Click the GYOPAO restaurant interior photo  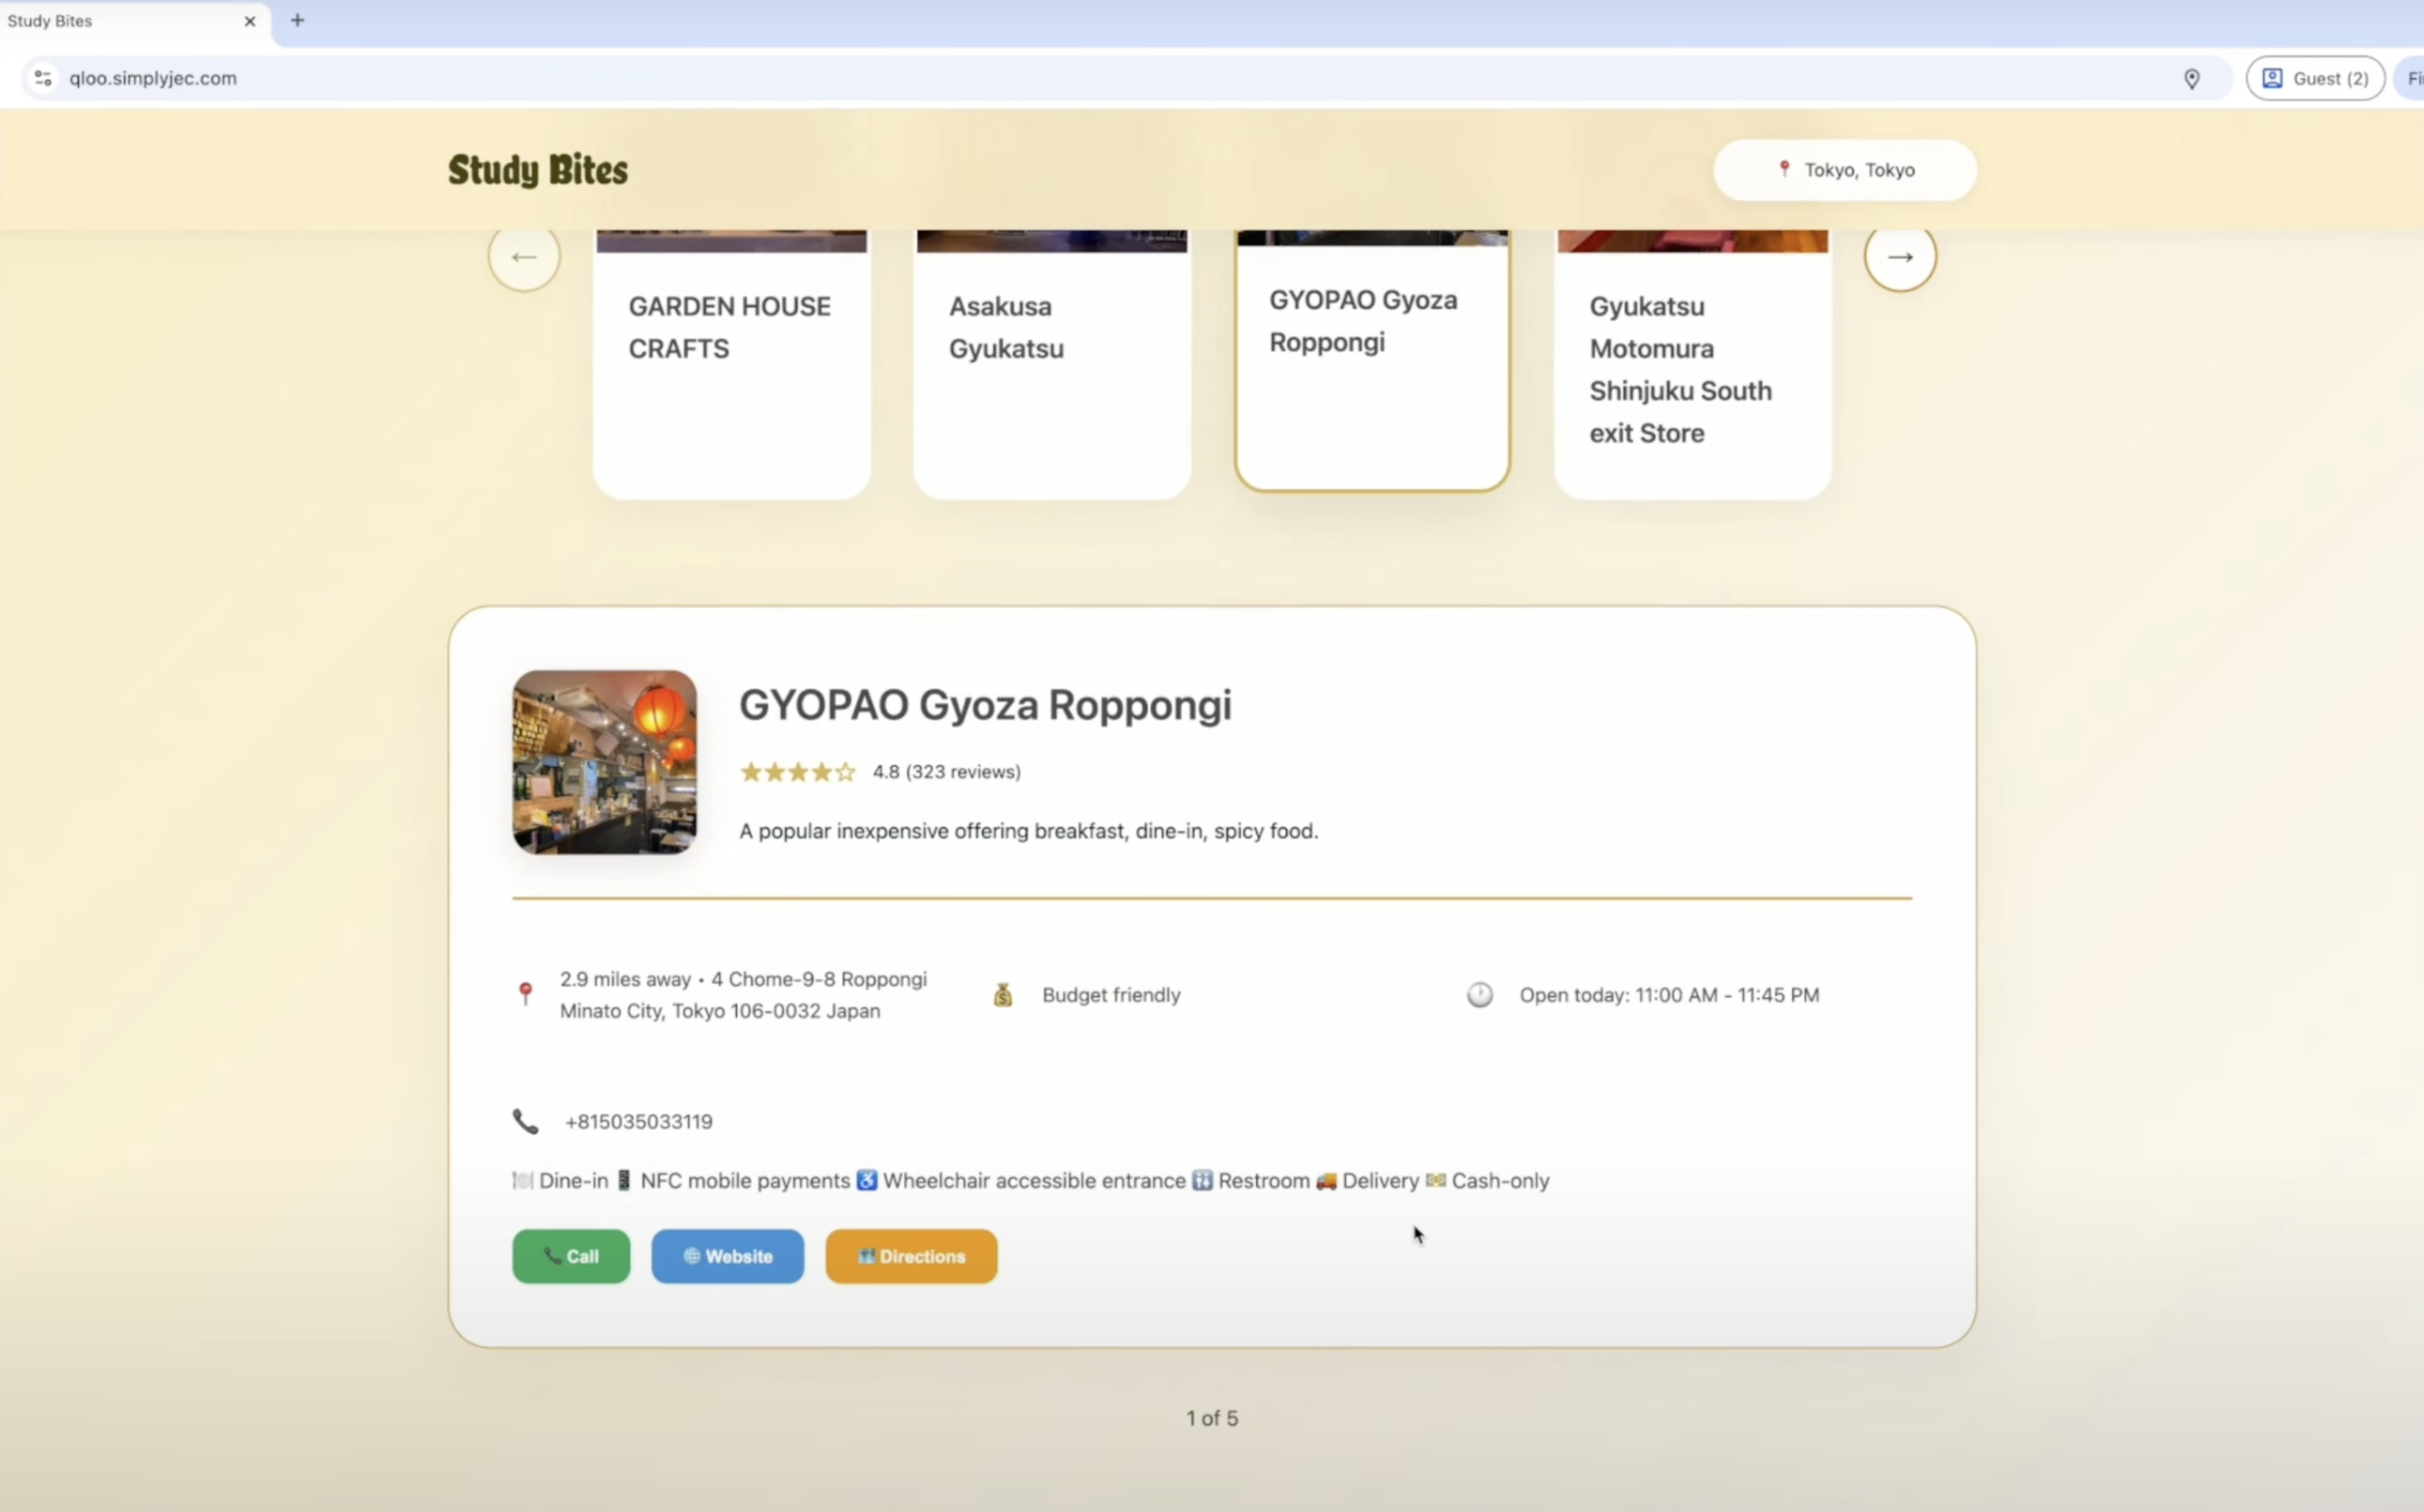point(604,762)
